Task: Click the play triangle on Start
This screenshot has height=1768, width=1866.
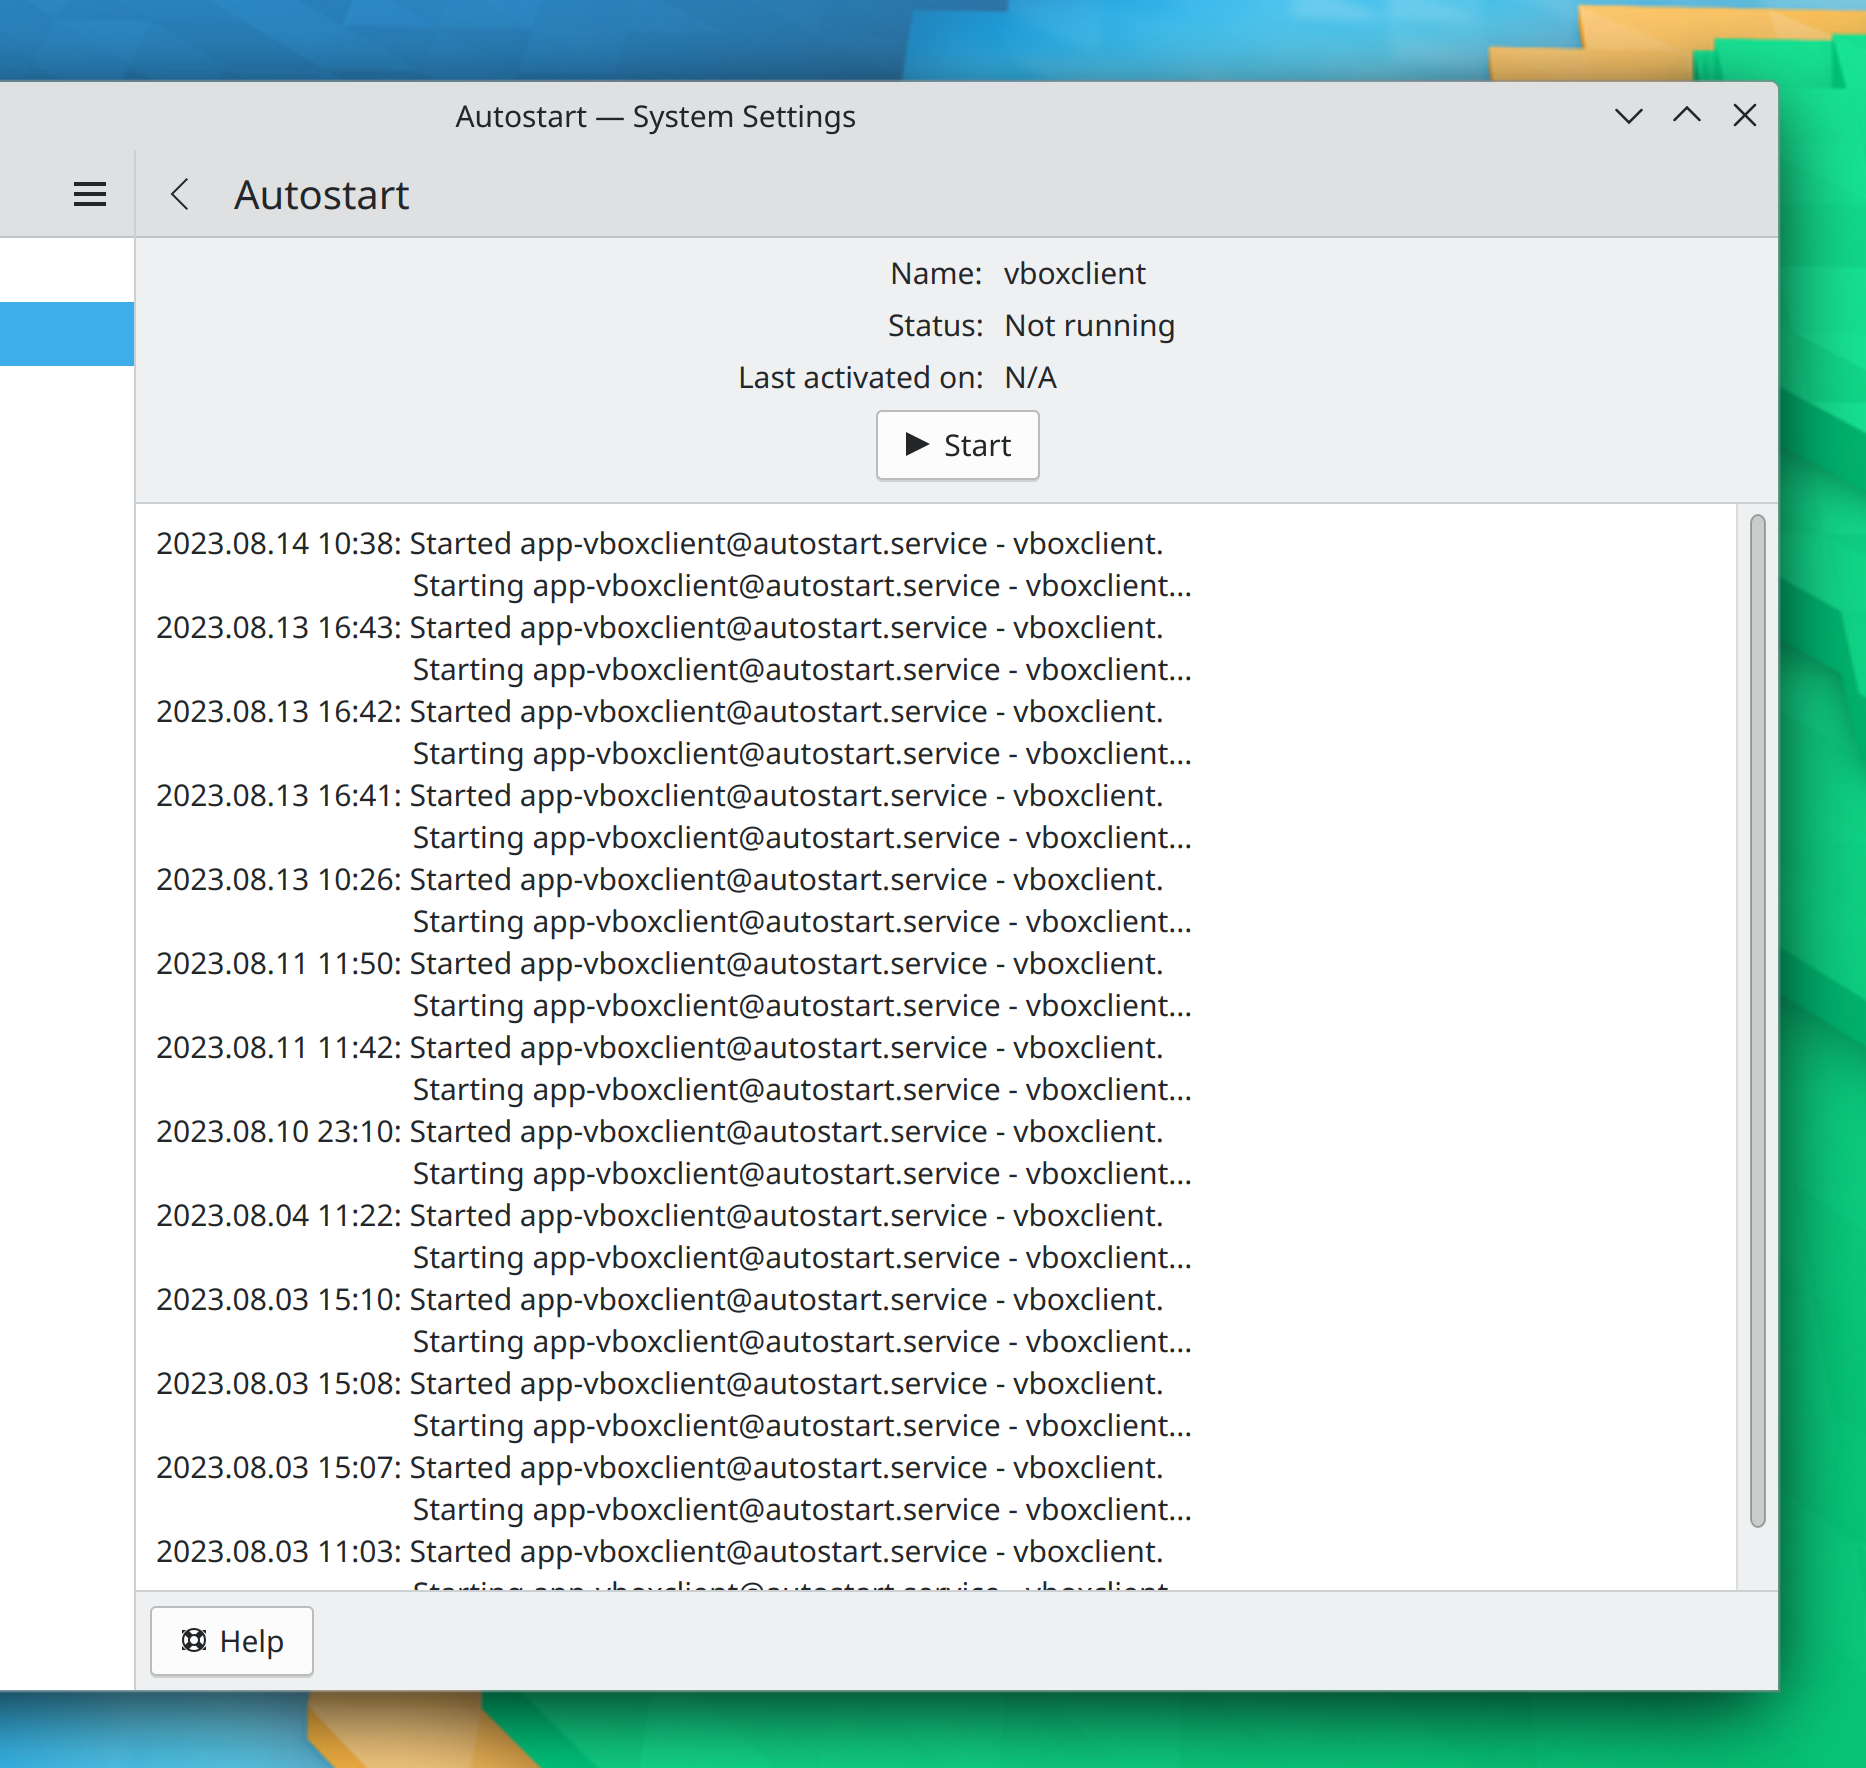Action: tap(917, 445)
